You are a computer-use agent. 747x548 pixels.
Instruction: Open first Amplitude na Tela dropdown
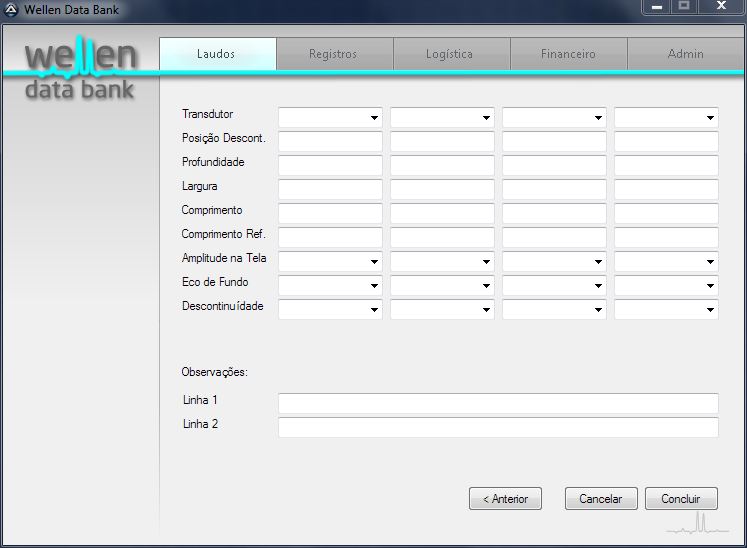click(x=330, y=261)
